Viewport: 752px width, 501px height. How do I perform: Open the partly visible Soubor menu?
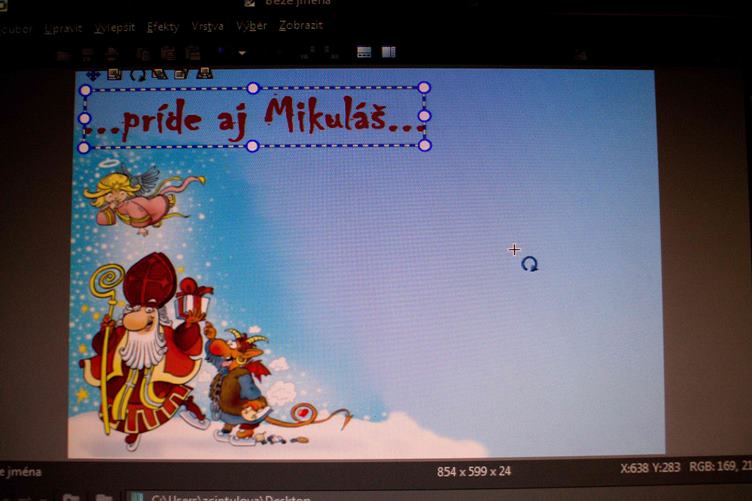pos(16,29)
